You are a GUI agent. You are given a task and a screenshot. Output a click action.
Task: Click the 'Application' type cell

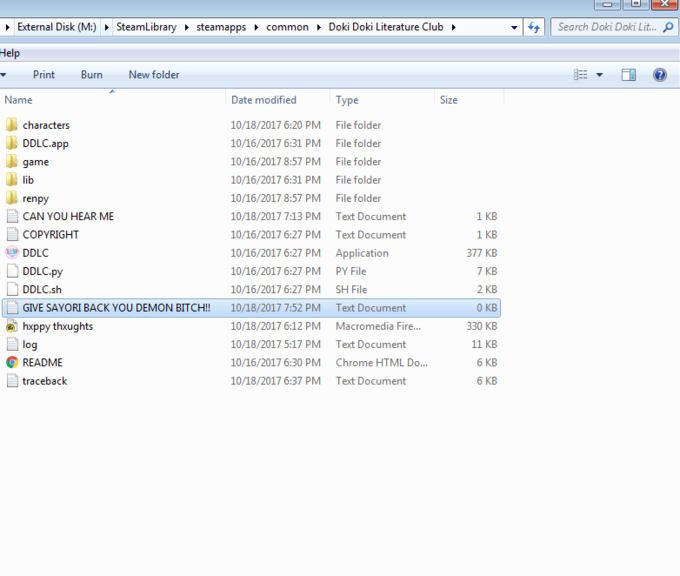point(362,253)
